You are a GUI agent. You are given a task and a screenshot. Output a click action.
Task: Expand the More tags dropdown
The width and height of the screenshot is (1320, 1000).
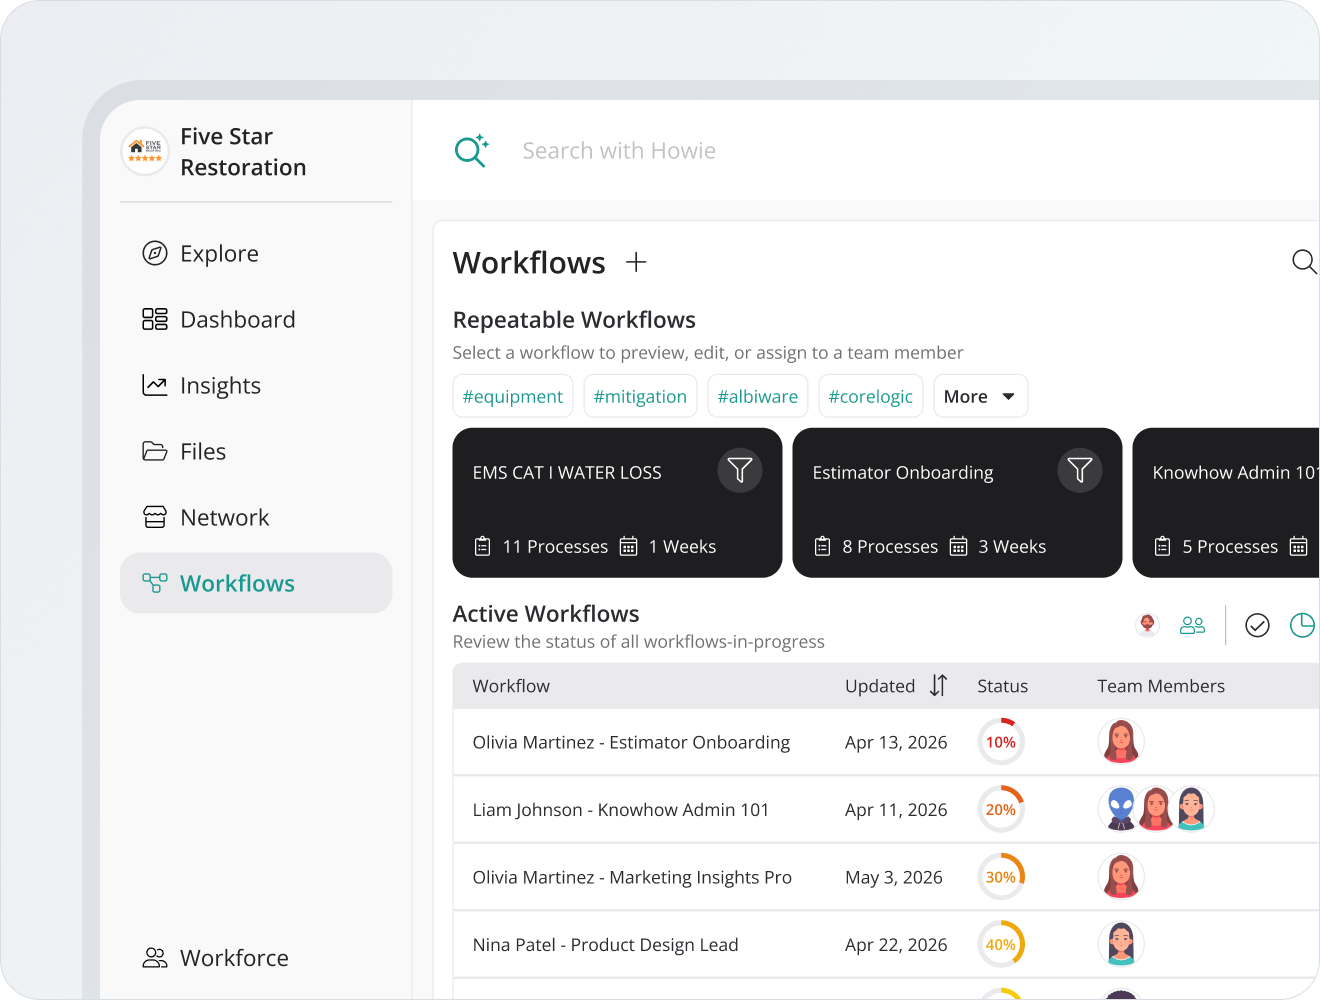point(980,396)
